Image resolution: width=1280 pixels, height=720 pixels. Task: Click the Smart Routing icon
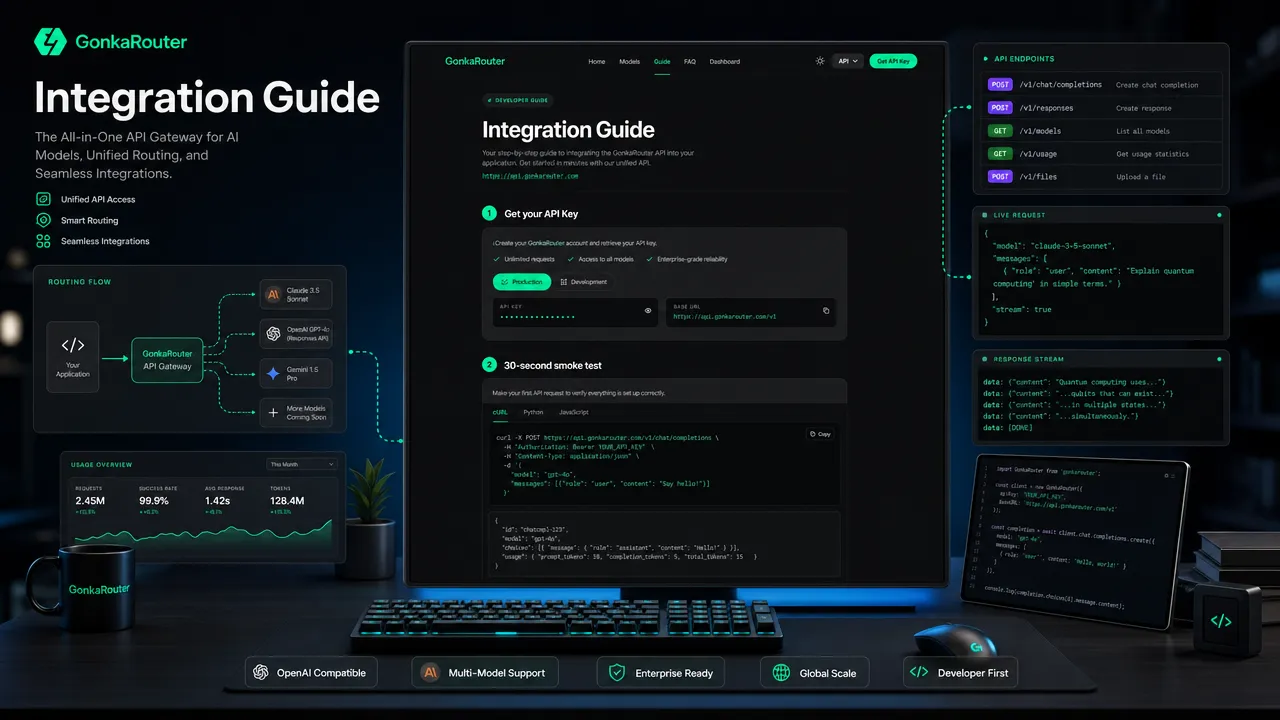pos(43,220)
